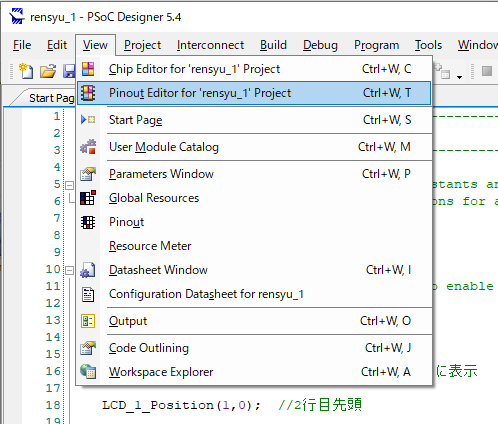This screenshot has height=424, width=498.
Task: Choose Parameters Window menu entry
Action: pyautogui.click(x=255, y=174)
